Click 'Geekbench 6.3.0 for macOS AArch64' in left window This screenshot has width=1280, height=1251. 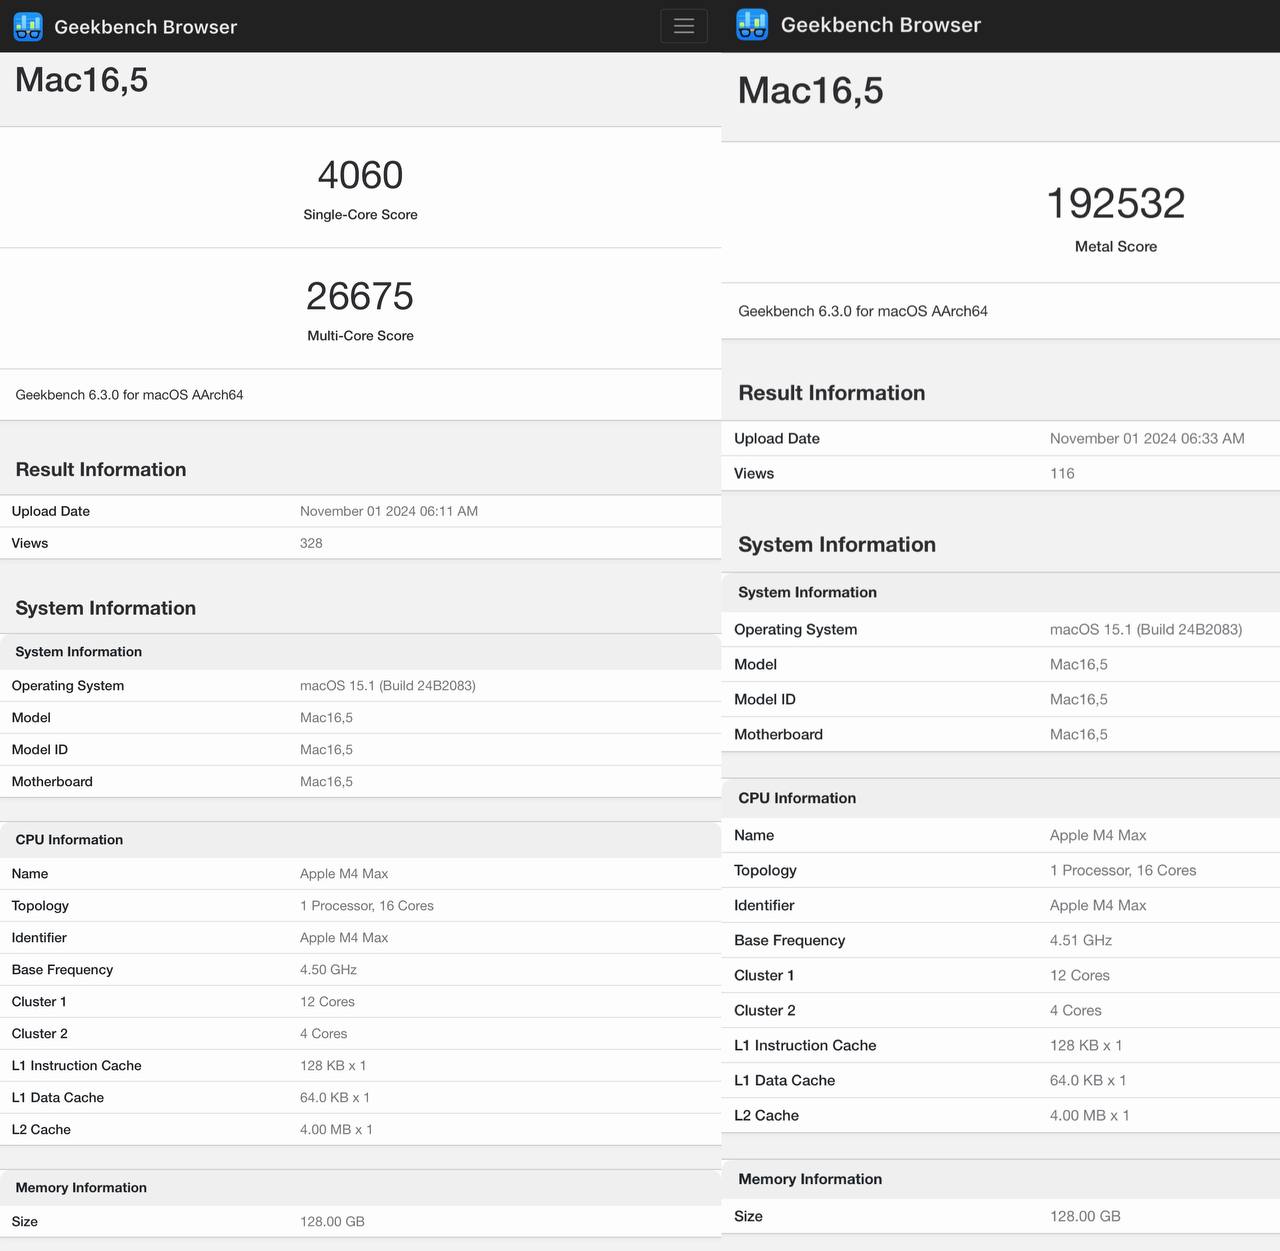[129, 394]
